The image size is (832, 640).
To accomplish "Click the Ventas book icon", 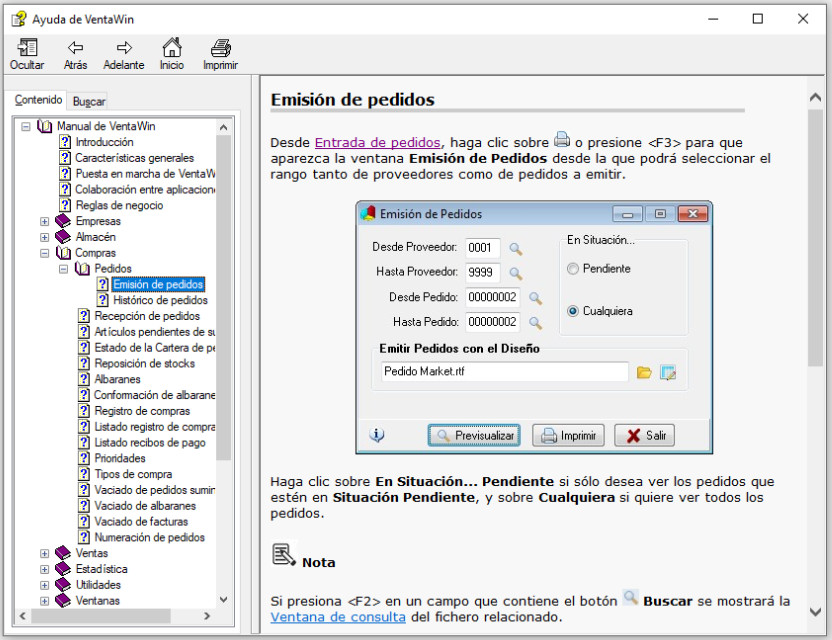I will point(63,553).
